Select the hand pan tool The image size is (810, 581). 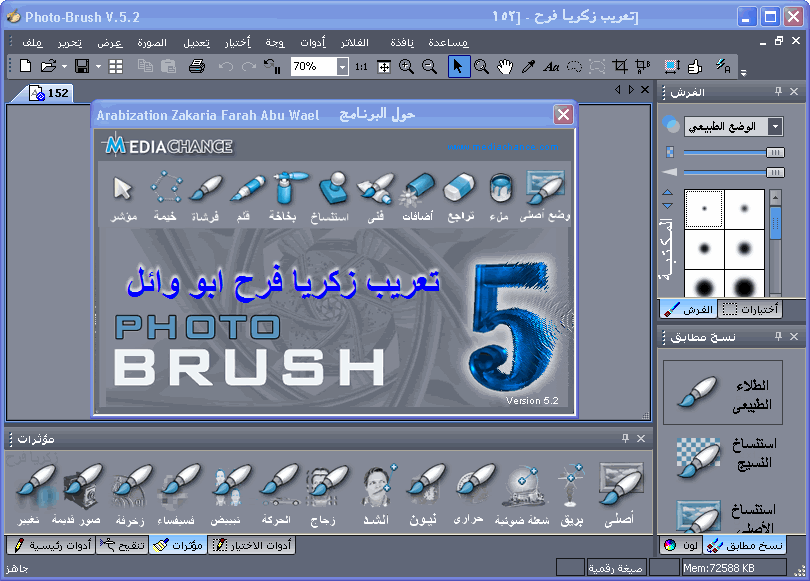505,67
